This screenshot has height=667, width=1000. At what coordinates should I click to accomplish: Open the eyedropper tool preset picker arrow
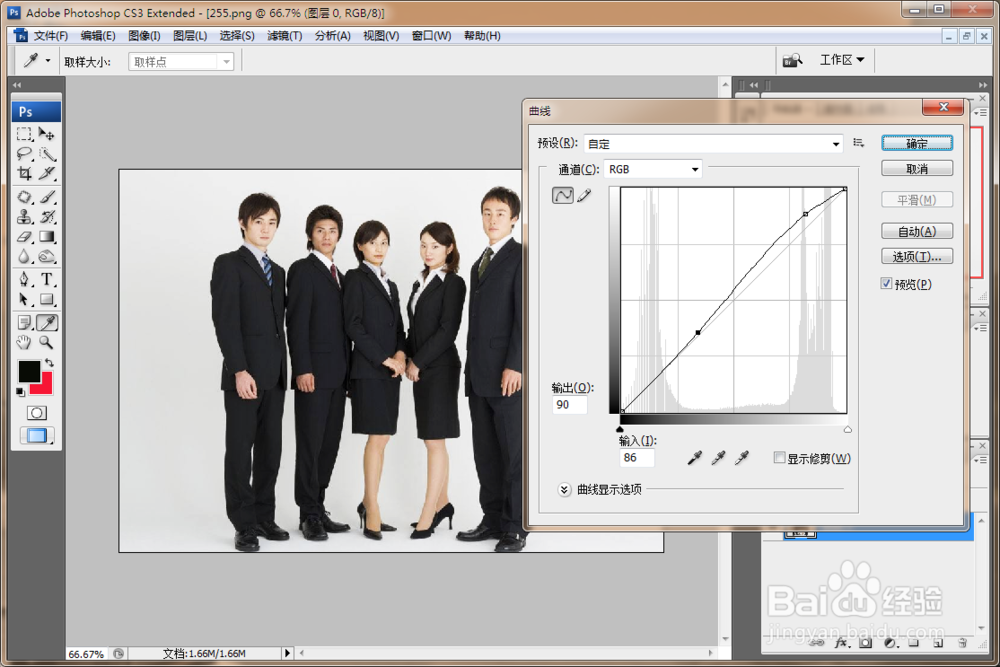coord(48,61)
